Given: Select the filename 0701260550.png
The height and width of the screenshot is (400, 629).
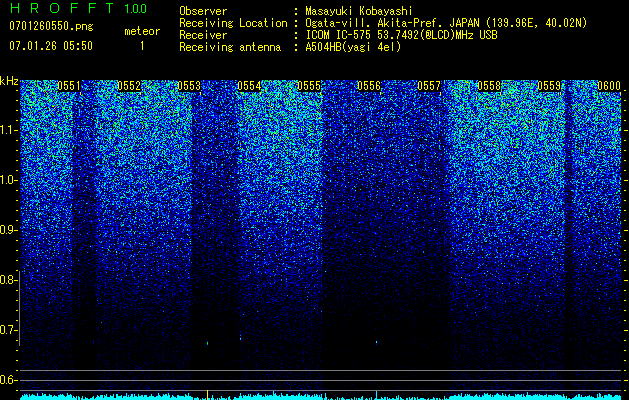Looking at the screenshot, I should coord(51,27).
